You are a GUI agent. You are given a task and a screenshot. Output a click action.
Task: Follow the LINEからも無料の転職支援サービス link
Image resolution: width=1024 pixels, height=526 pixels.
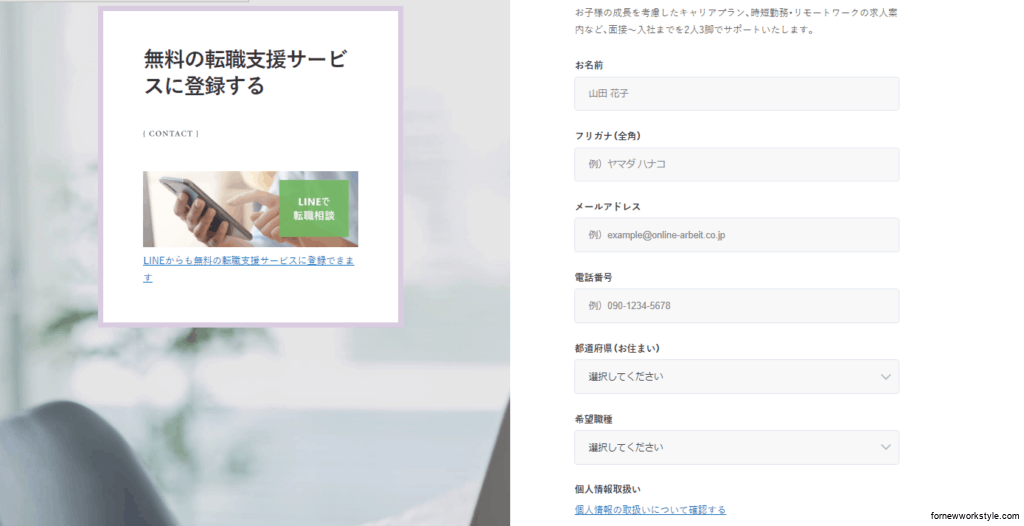(x=248, y=262)
